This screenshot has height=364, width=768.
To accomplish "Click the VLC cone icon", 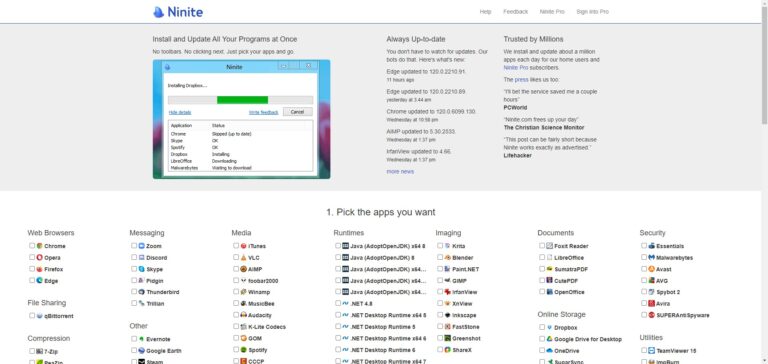I will pos(243,258).
